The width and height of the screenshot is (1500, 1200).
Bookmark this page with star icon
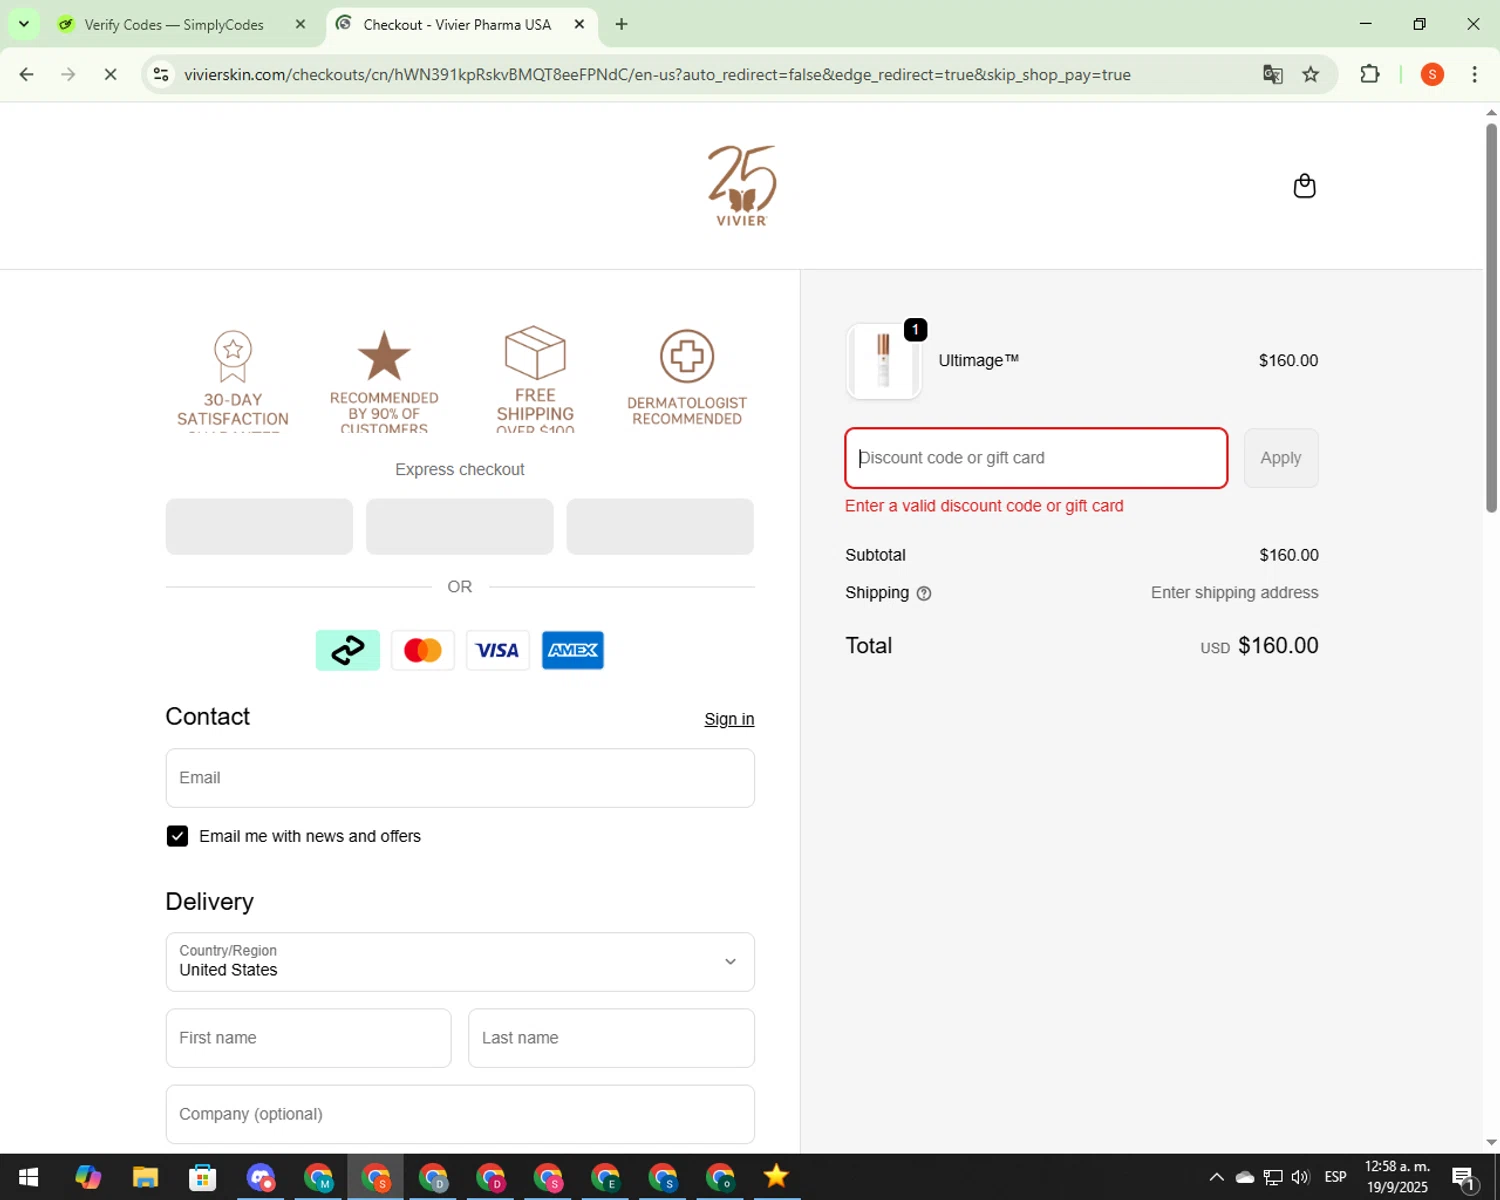click(x=1310, y=74)
